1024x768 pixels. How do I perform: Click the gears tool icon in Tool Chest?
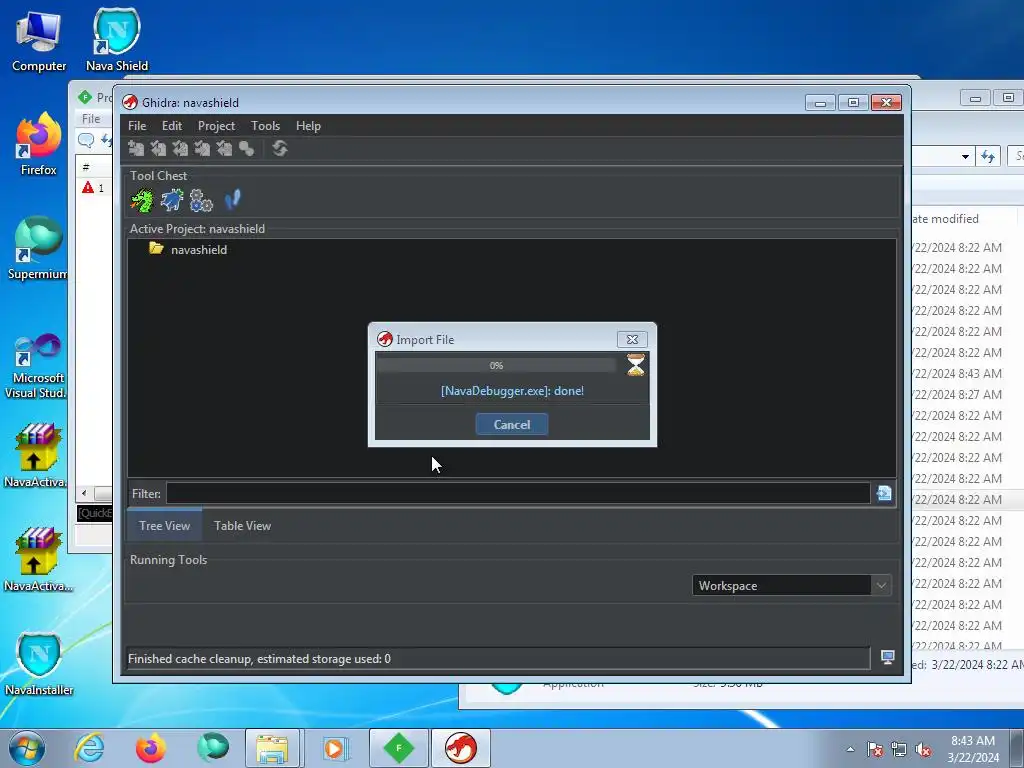point(201,200)
